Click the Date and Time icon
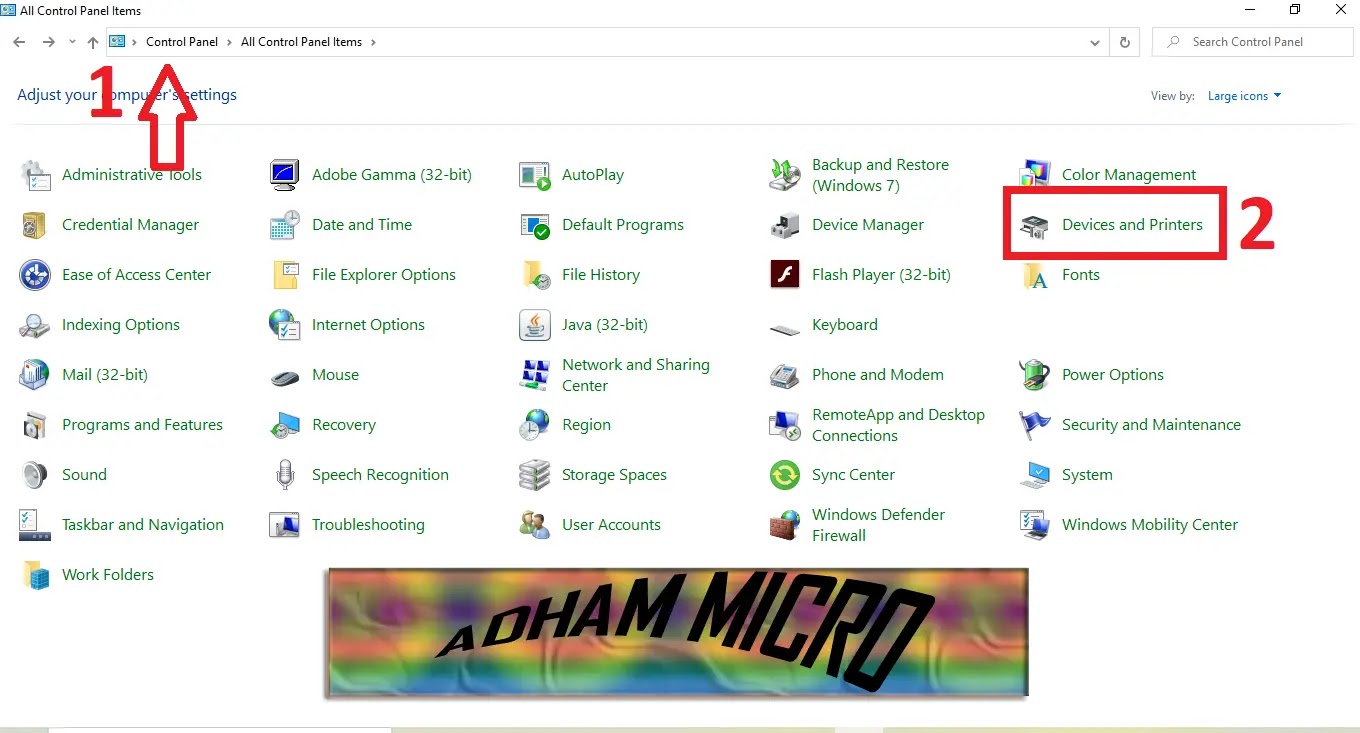1360x733 pixels. pos(285,225)
